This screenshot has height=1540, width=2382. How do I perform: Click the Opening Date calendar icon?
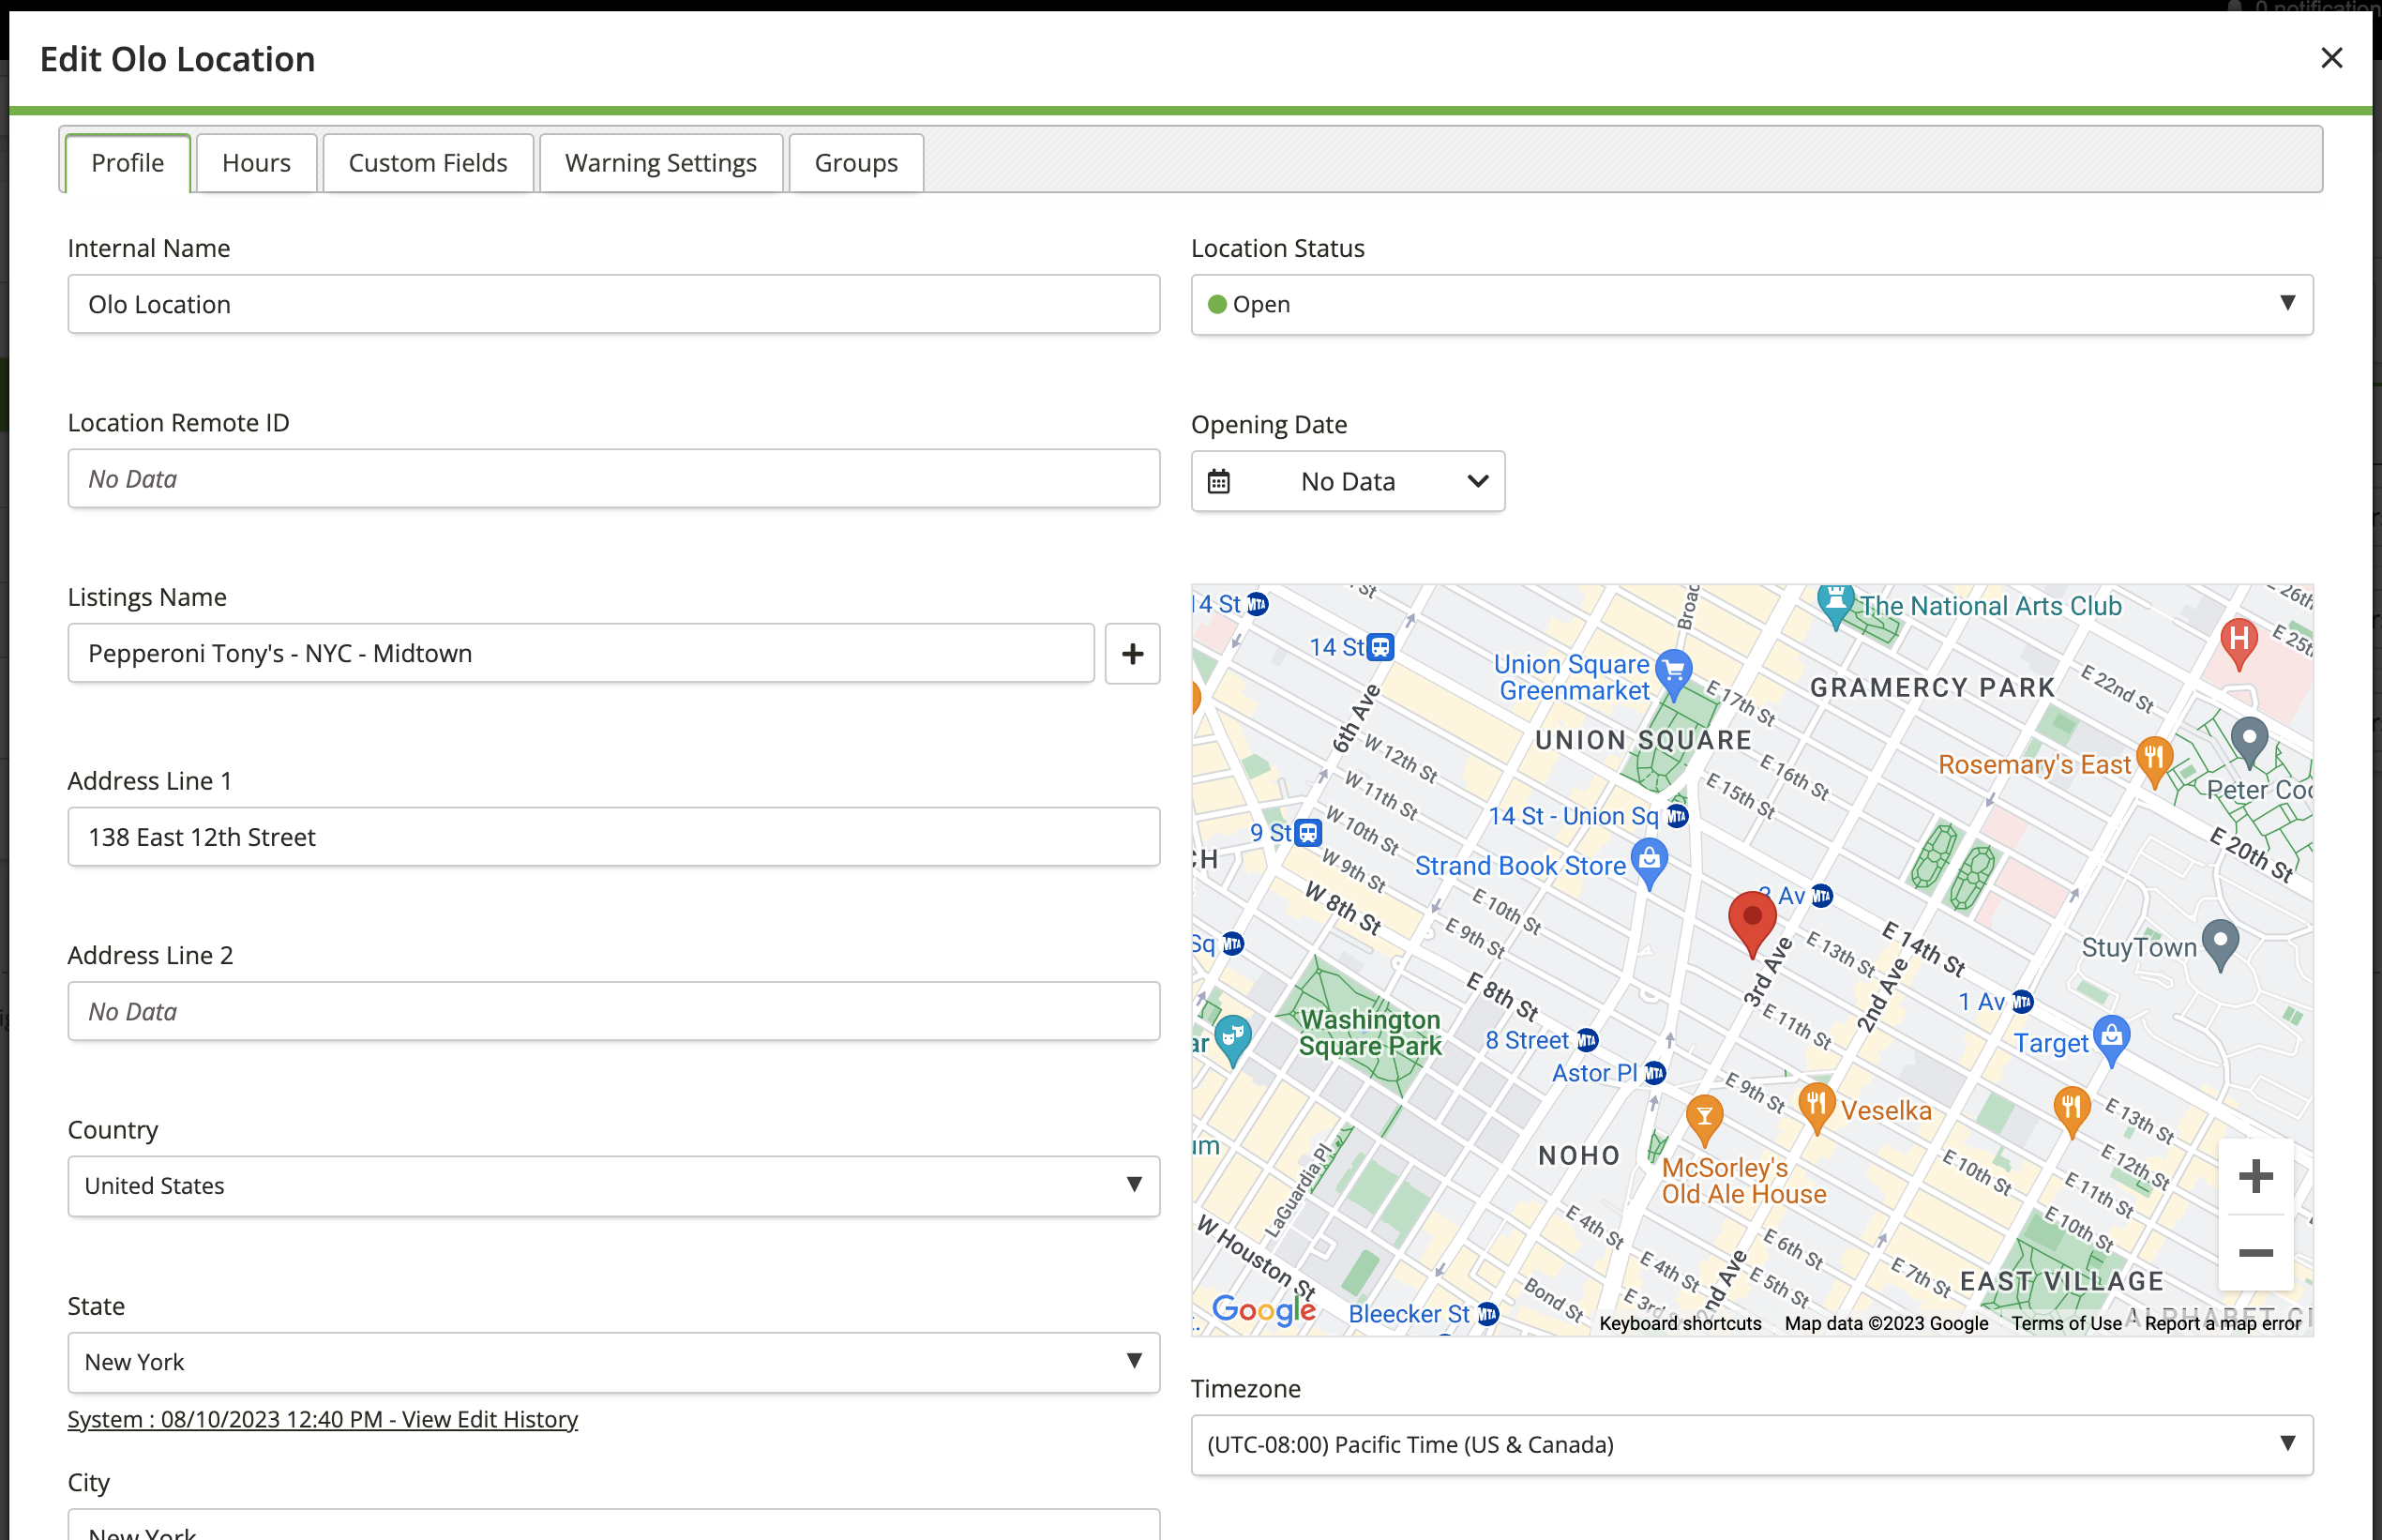point(1218,481)
